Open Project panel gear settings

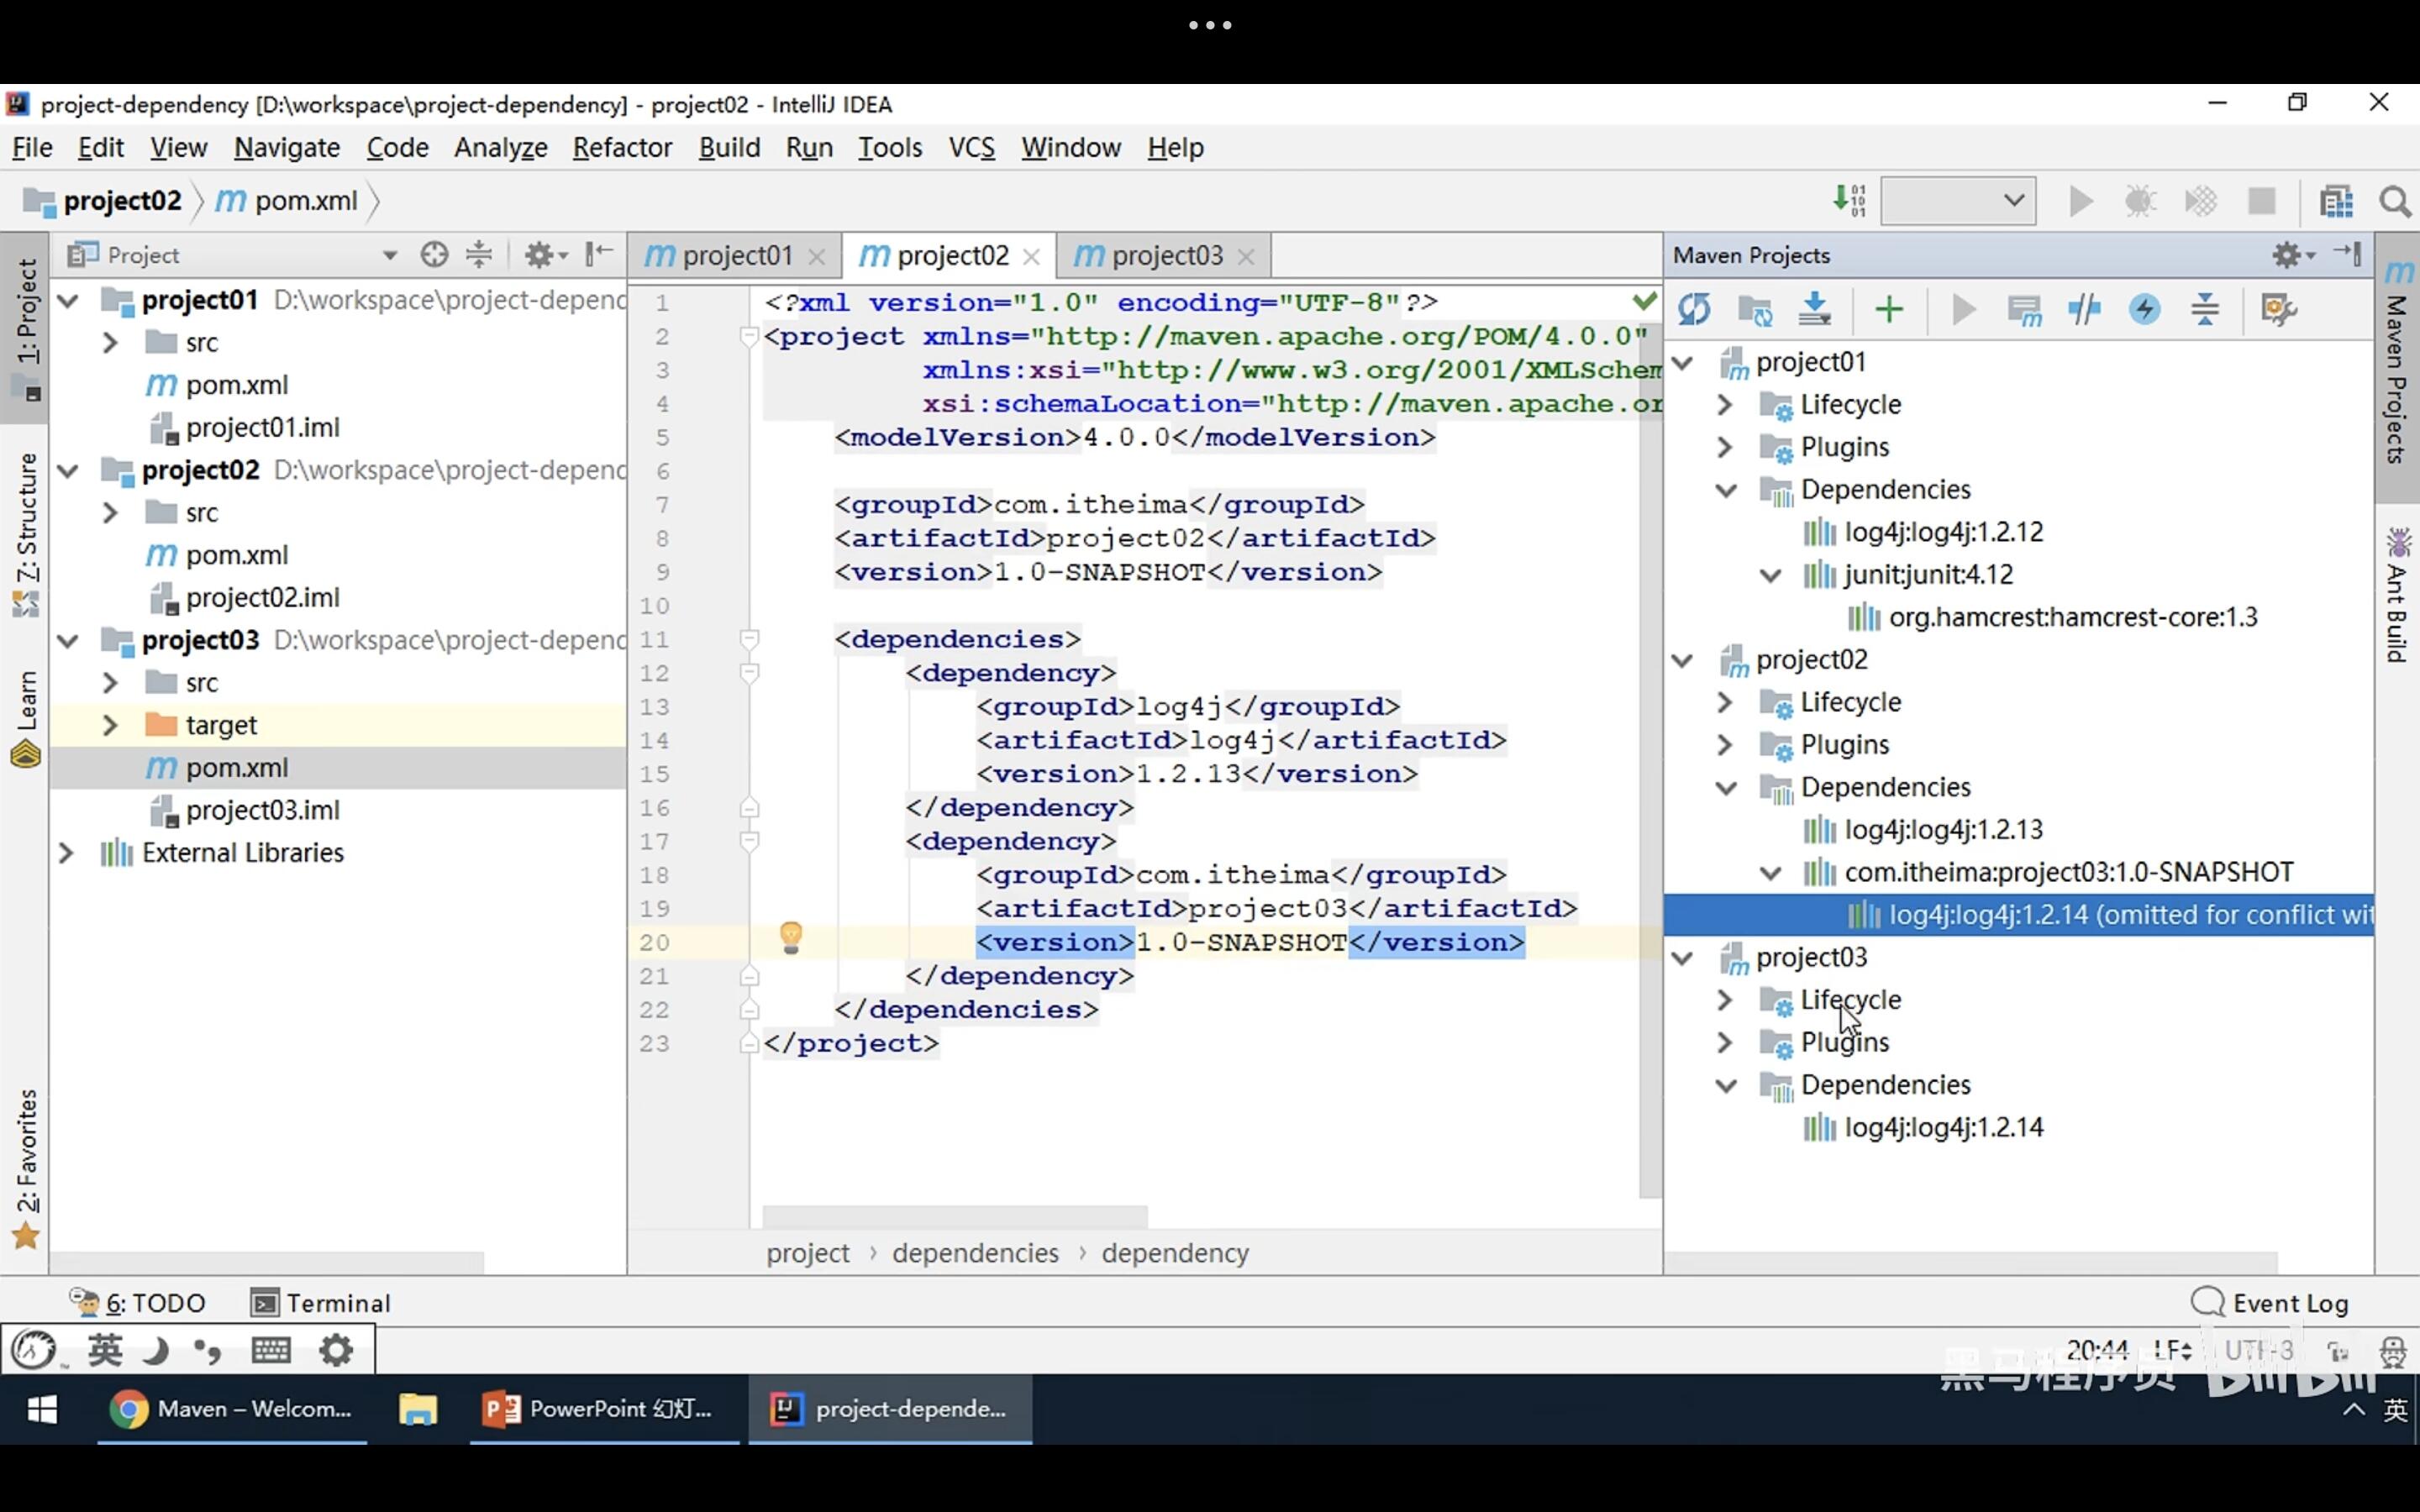pyautogui.click(x=546, y=255)
